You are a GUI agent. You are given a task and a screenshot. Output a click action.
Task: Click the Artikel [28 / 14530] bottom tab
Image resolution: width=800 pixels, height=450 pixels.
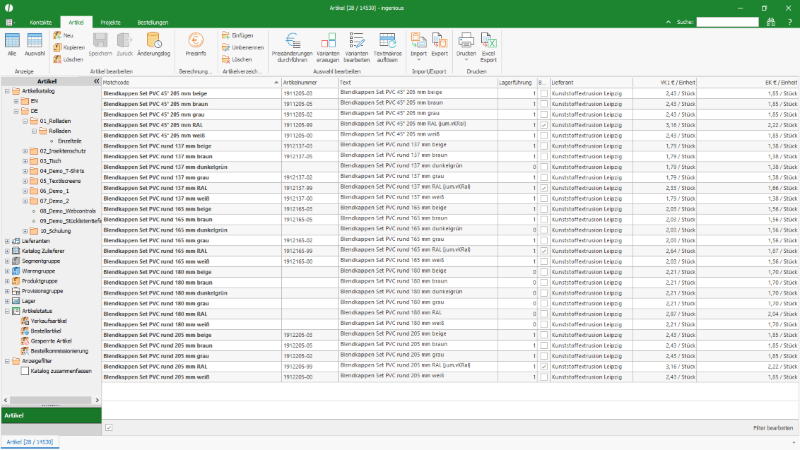tap(30, 442)
